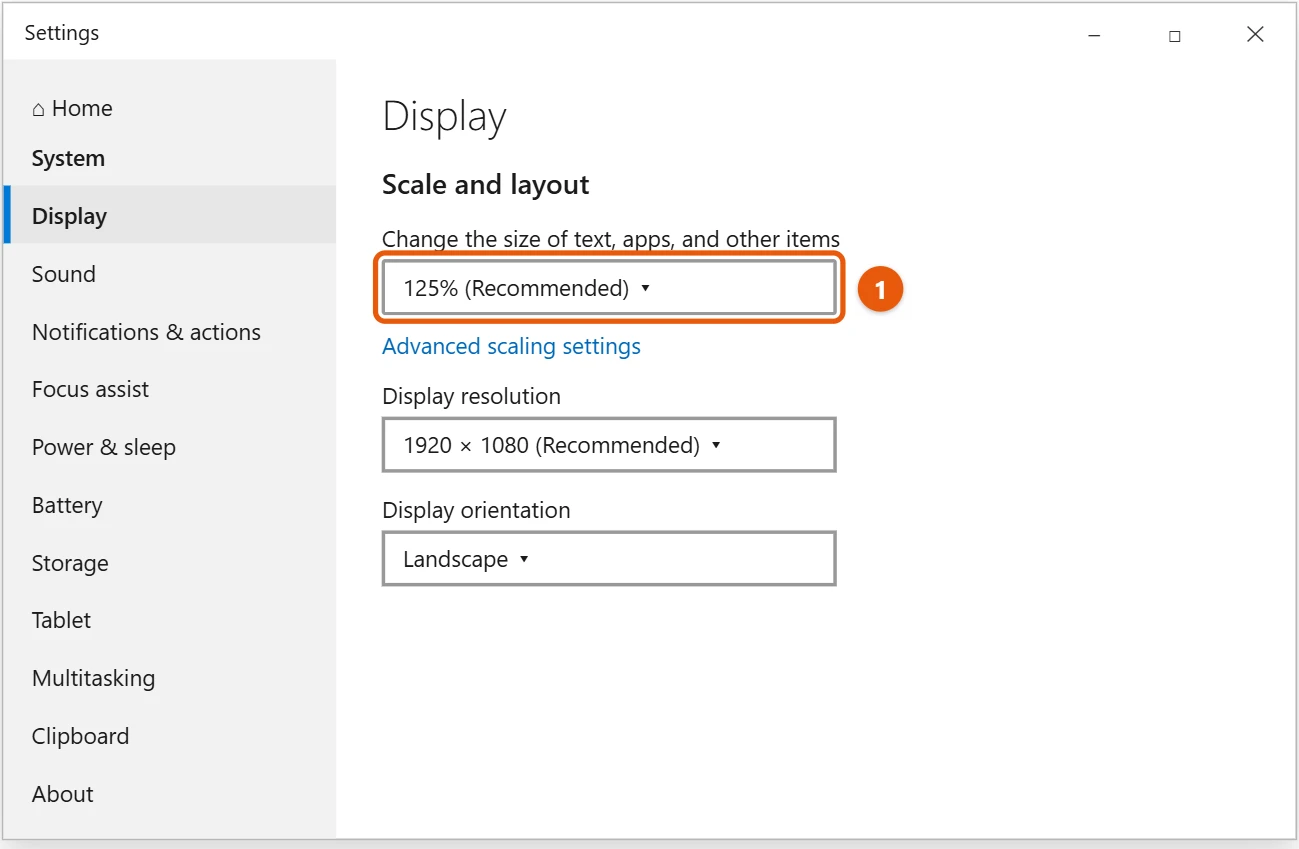
Task: Click the System heading in sidebar
Action: (68, 158)
